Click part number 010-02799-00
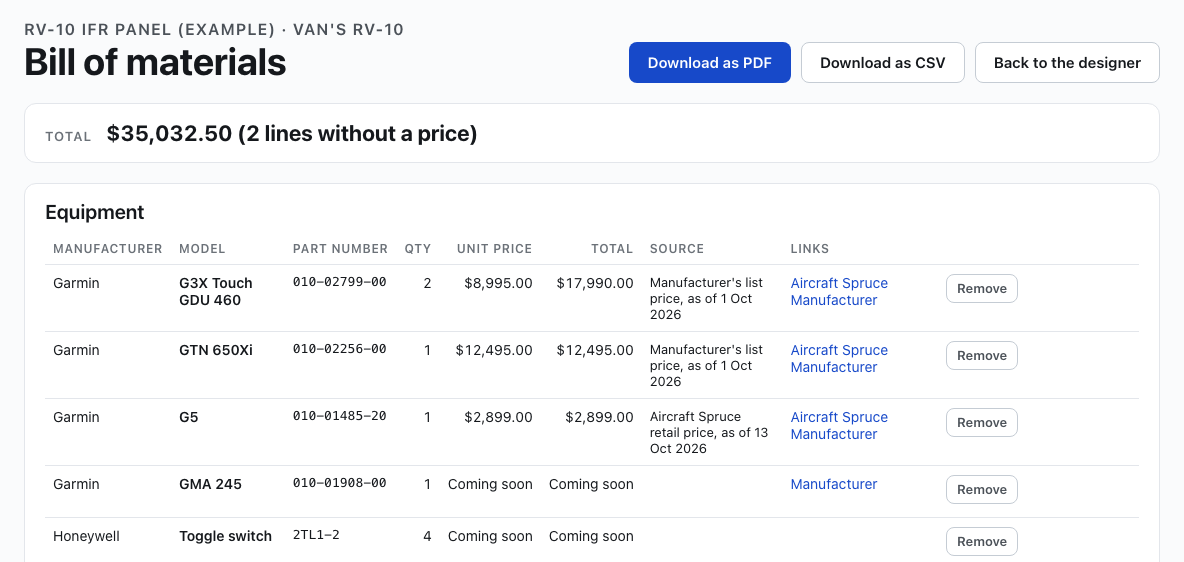The height and width of the screenshot is (562, 1184). [339, 282]
